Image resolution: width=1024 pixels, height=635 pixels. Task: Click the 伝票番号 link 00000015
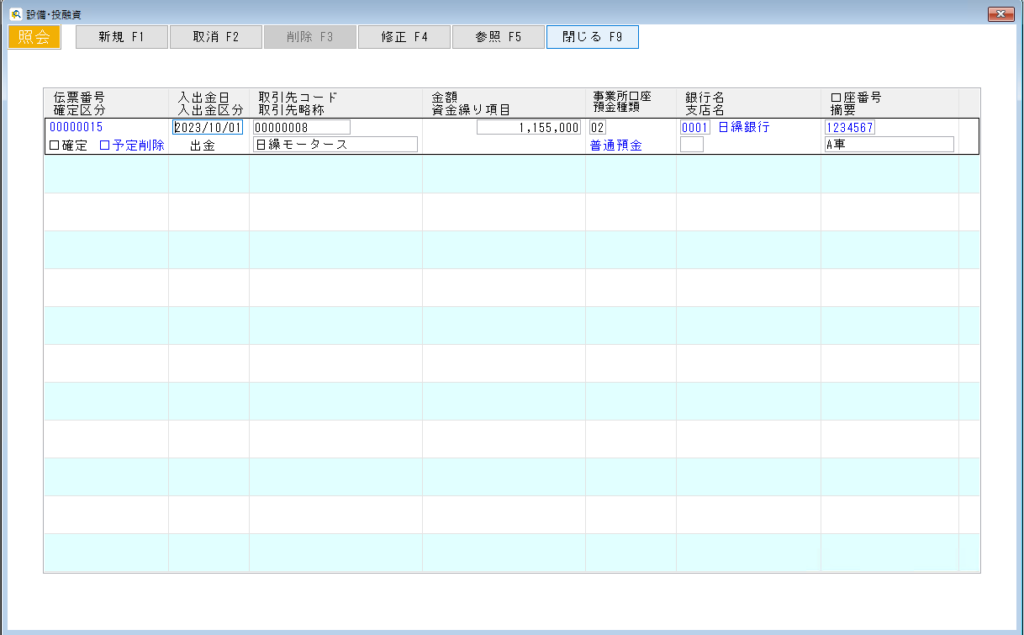click(76, 127)
